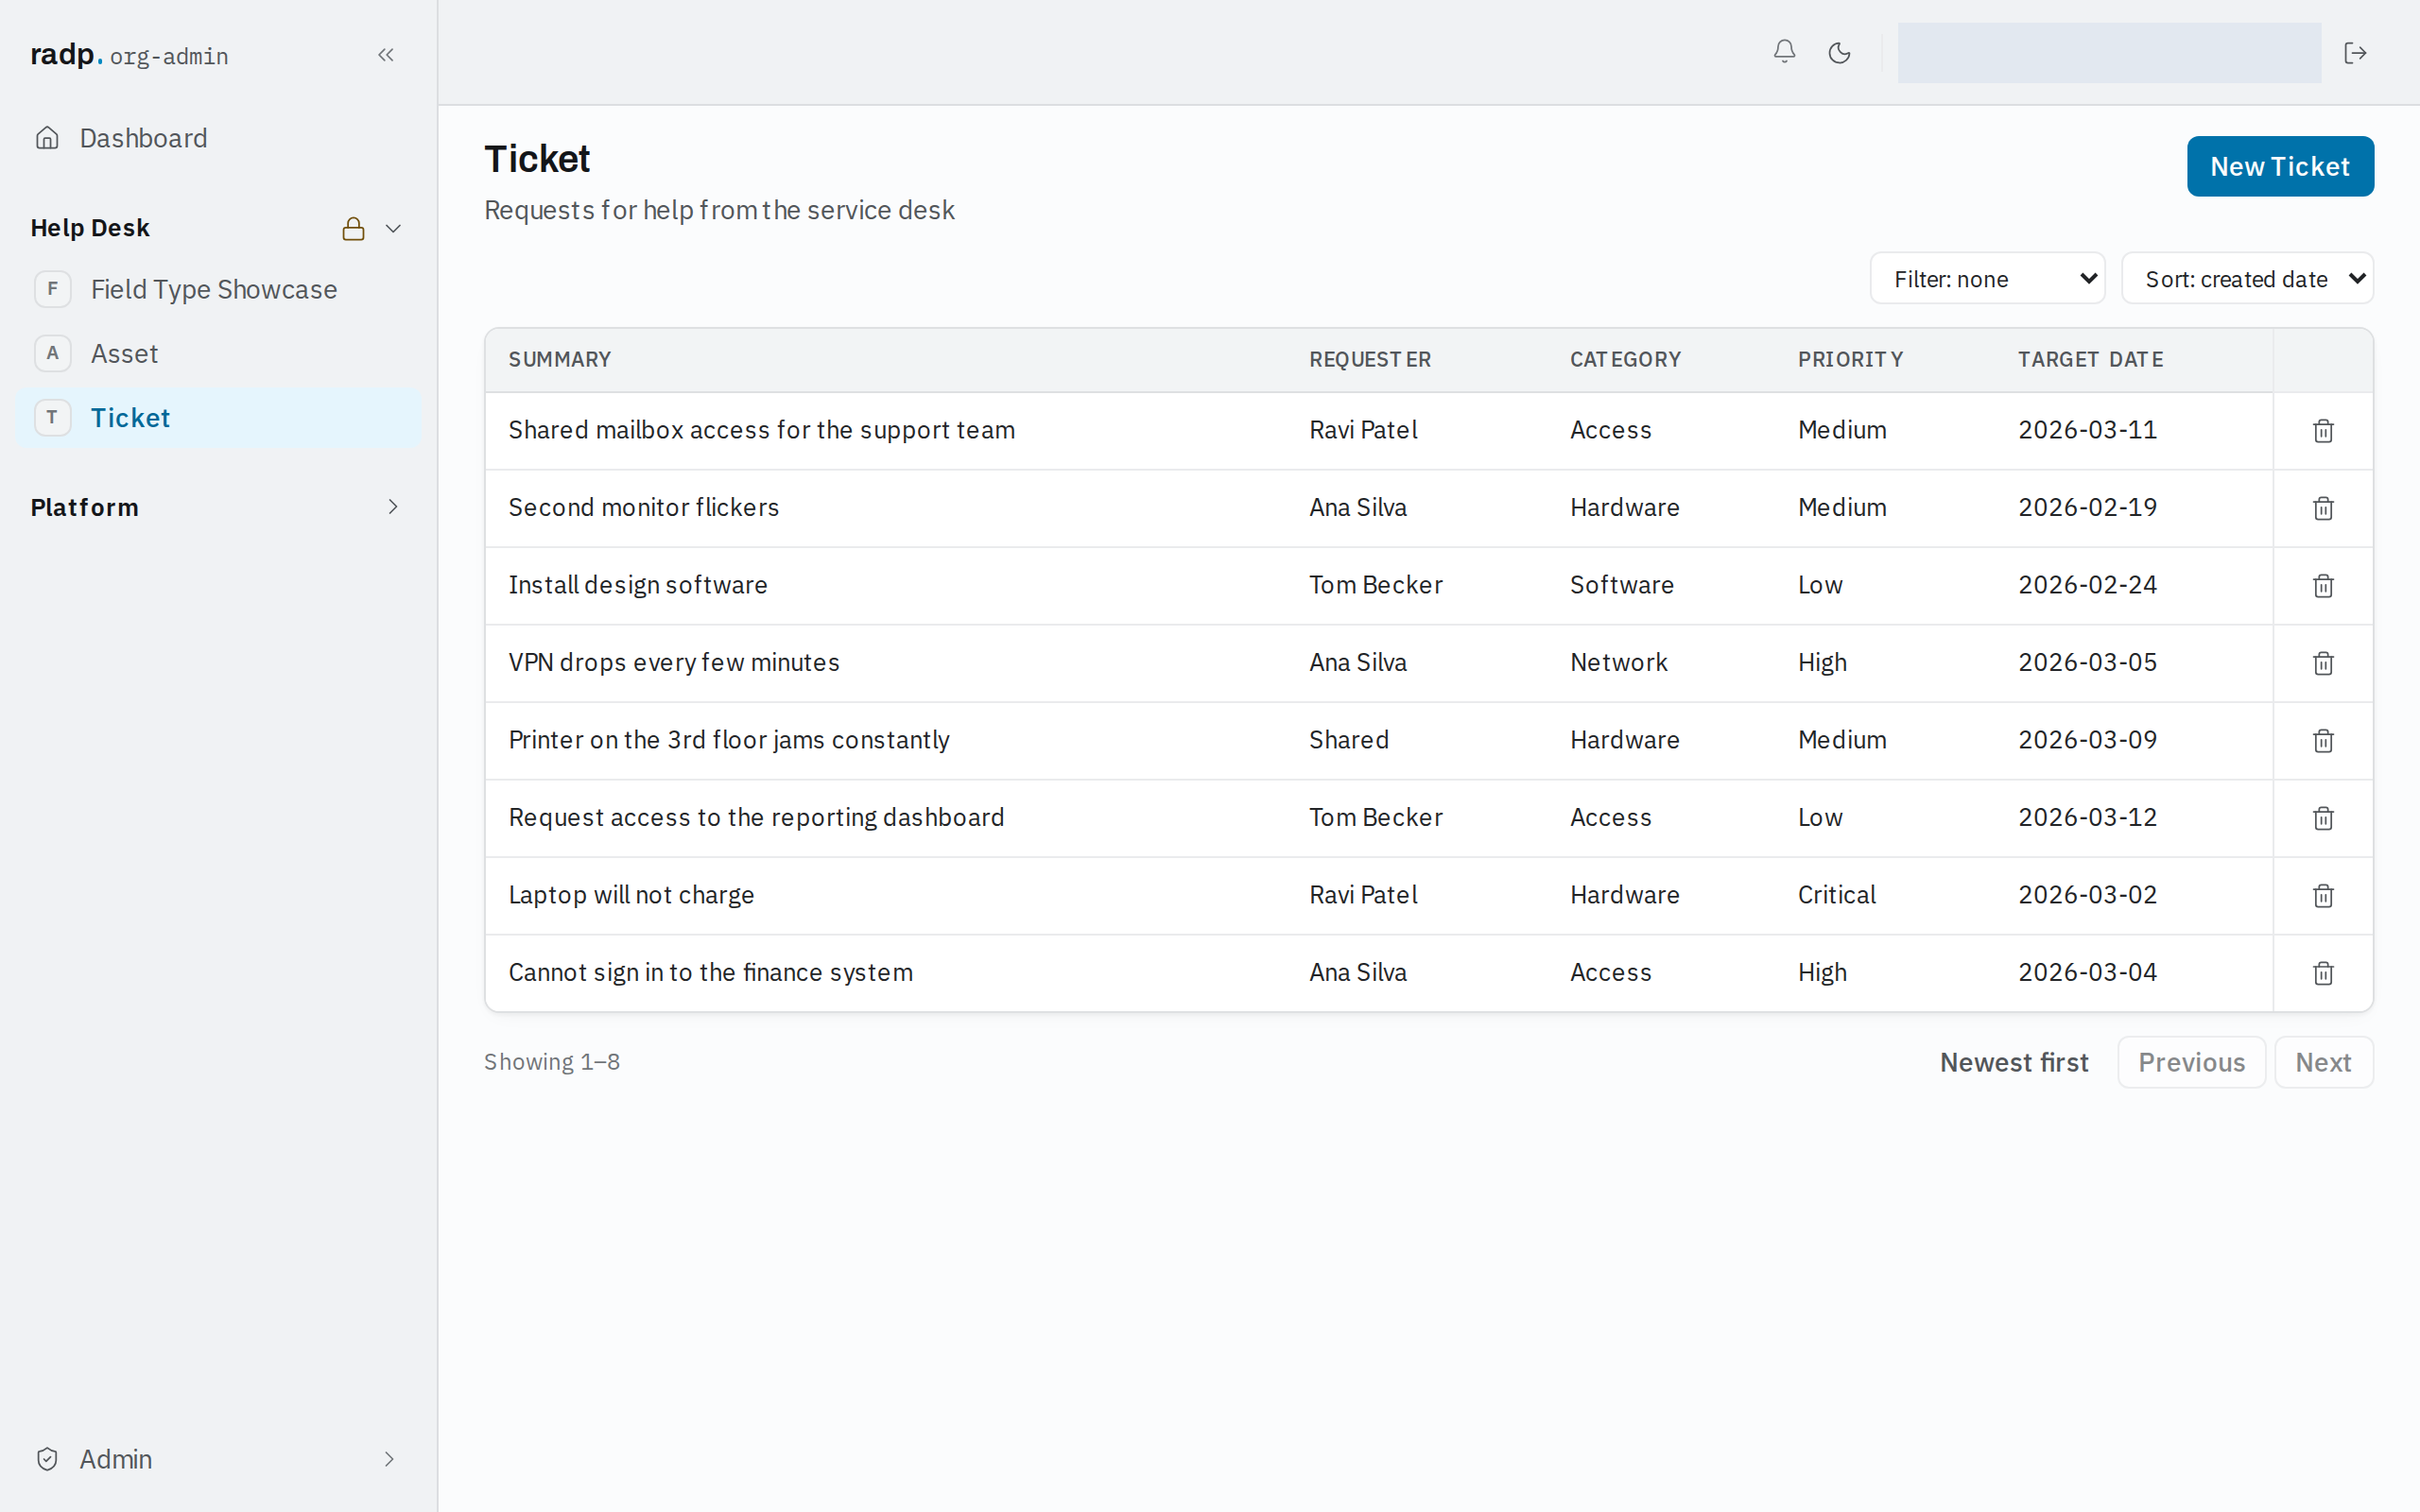2420x1512 pixels.
Task: Click the 'Critical' priority cell
Action: (x=1836, y=894)
